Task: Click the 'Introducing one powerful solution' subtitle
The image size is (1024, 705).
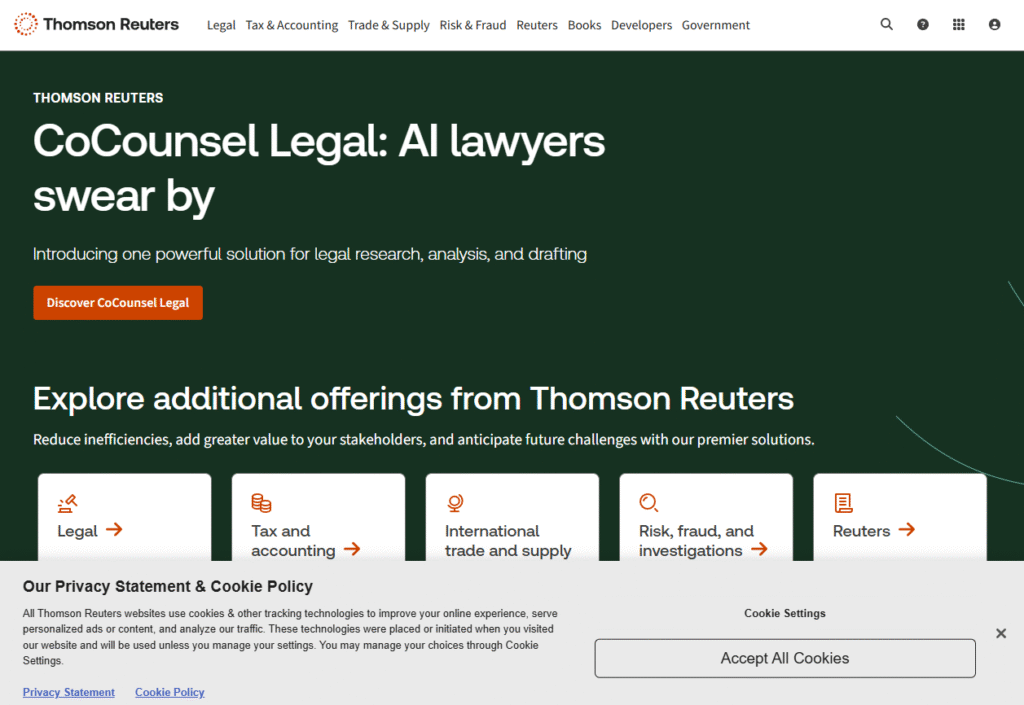Action: point(310,254)
